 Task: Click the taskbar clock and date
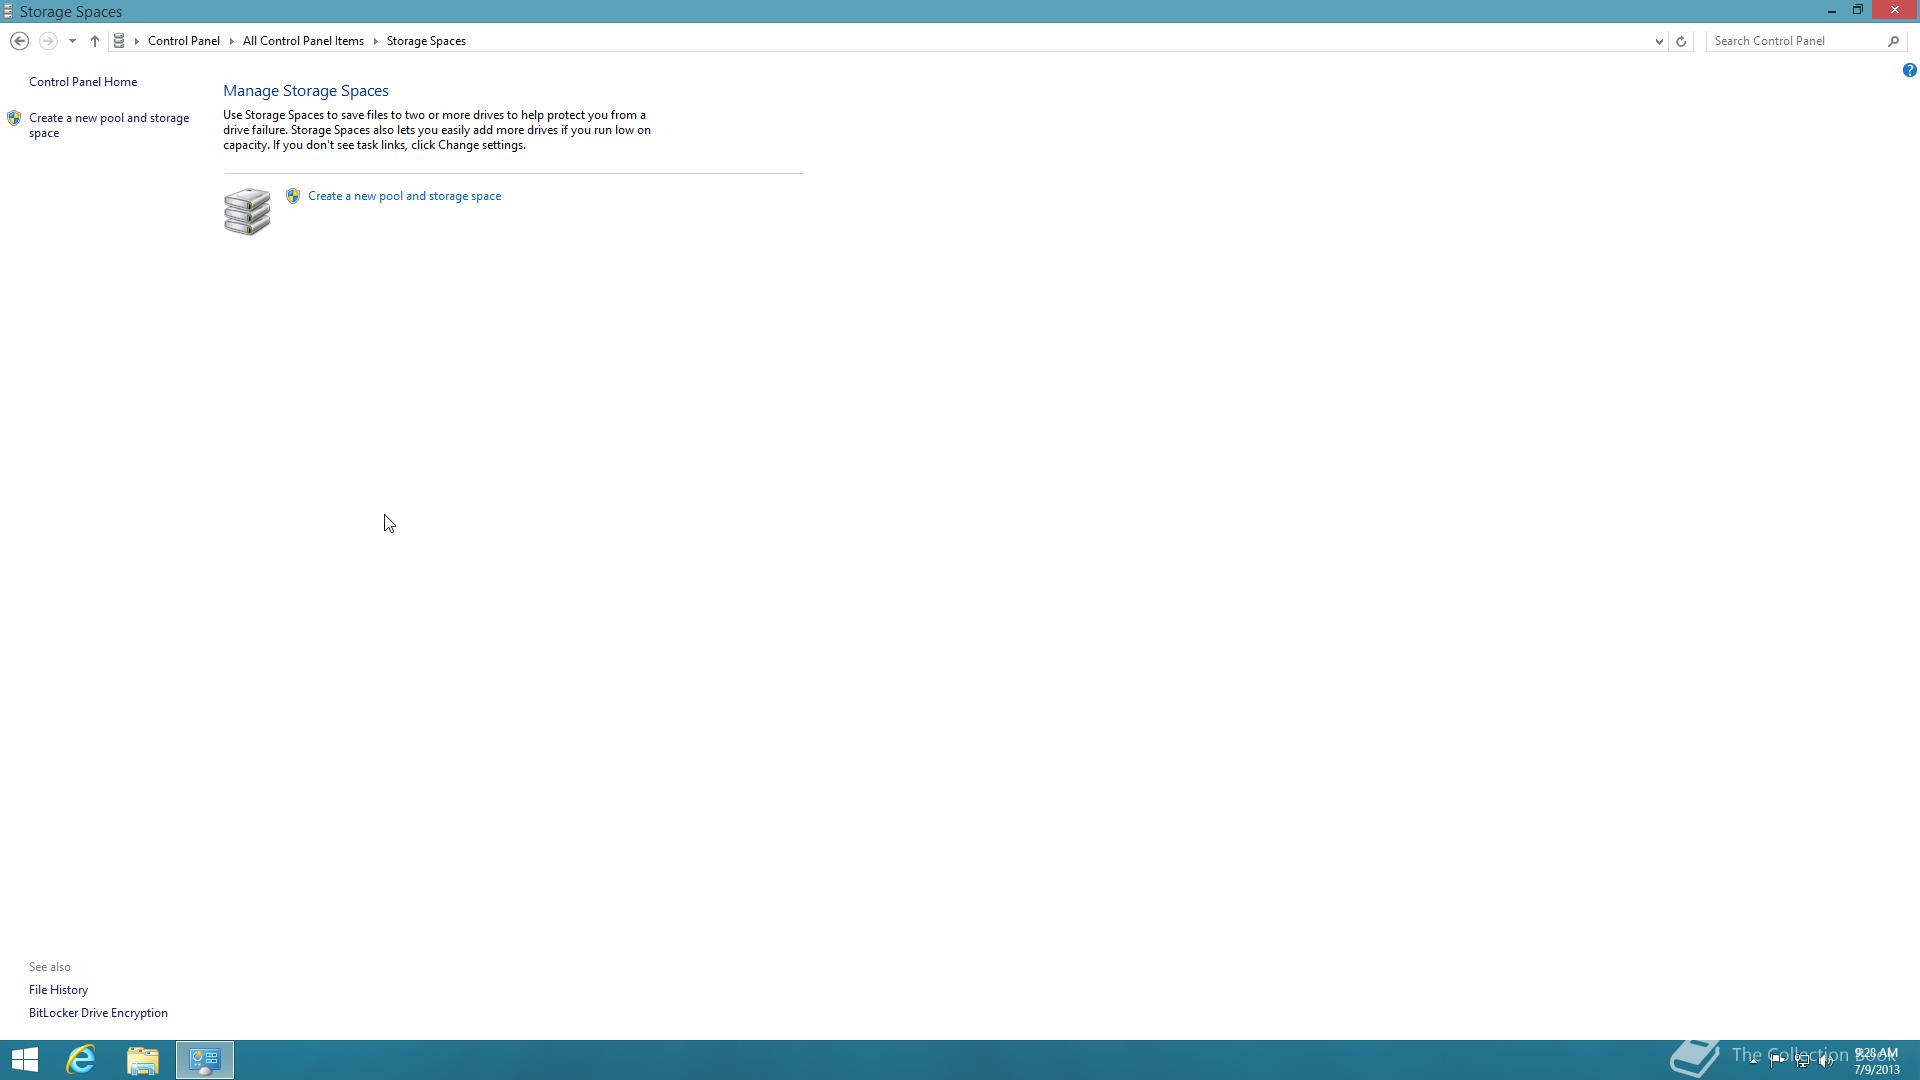1876,1061
